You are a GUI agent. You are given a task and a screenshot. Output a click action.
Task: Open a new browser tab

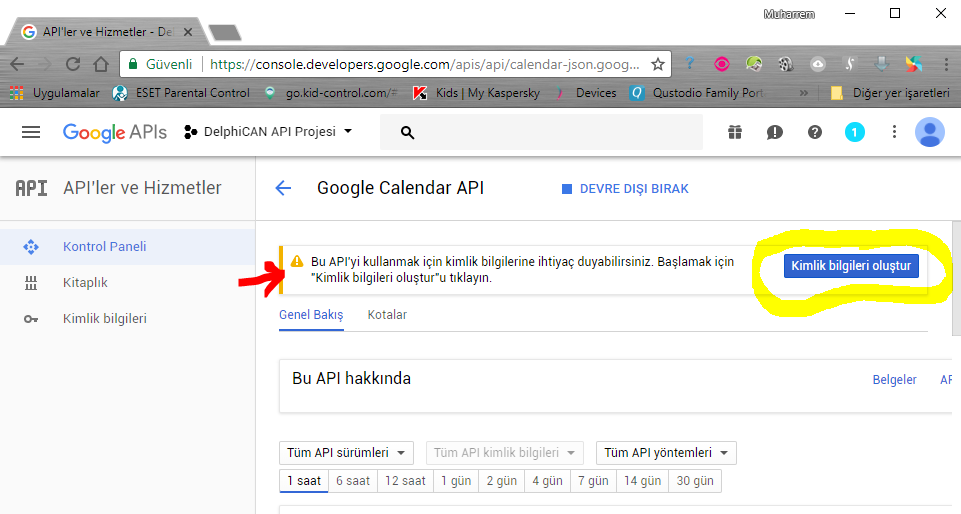[x=224, y=32]
